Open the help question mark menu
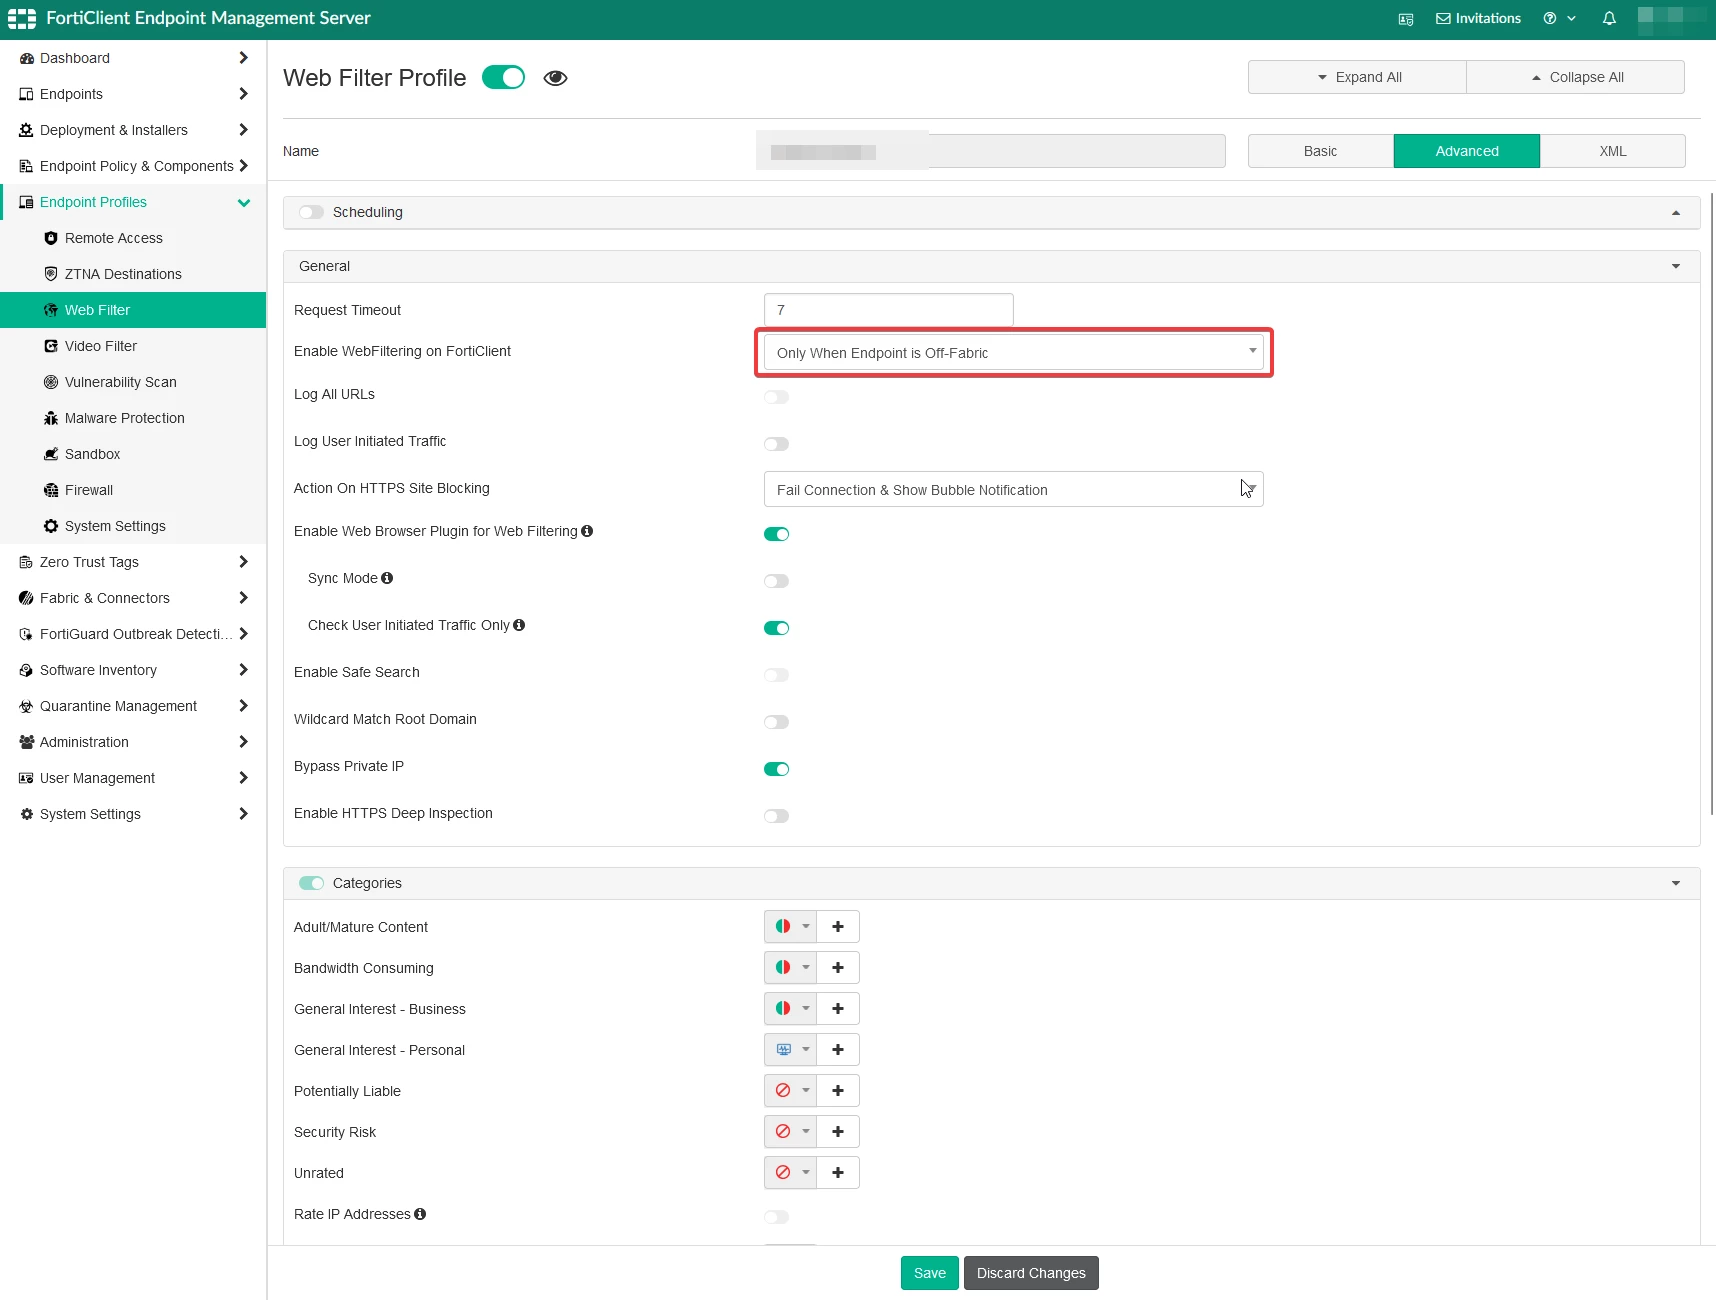The image size is (1716, 1300). tap(1559, 19)
